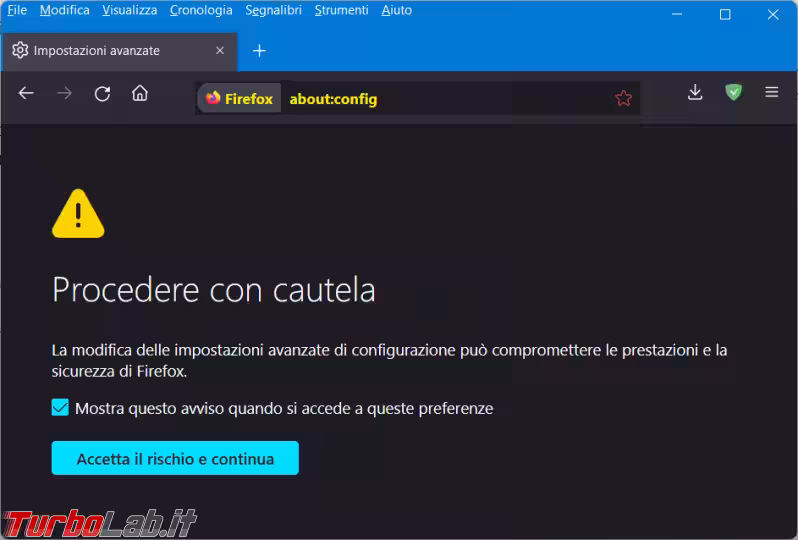798x540 pixels.
Task: Open the Cronologia menu
Action: (201, 10)
